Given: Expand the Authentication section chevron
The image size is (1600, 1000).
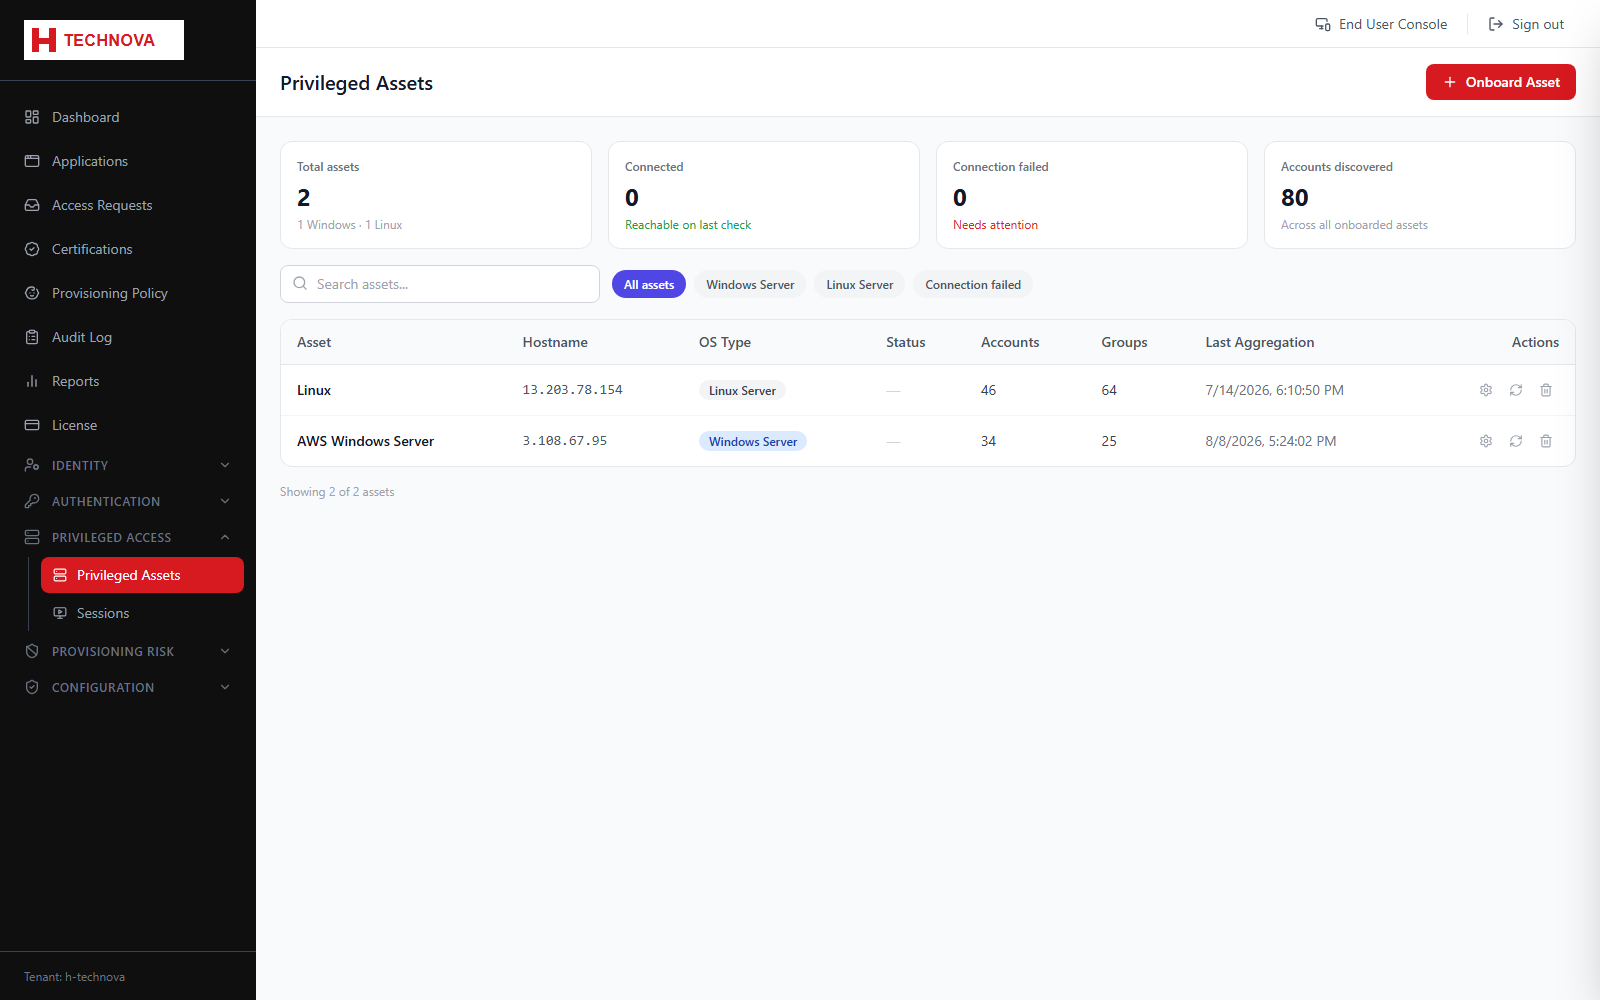Looking at the screenshot, I should (x=225, y=501).
